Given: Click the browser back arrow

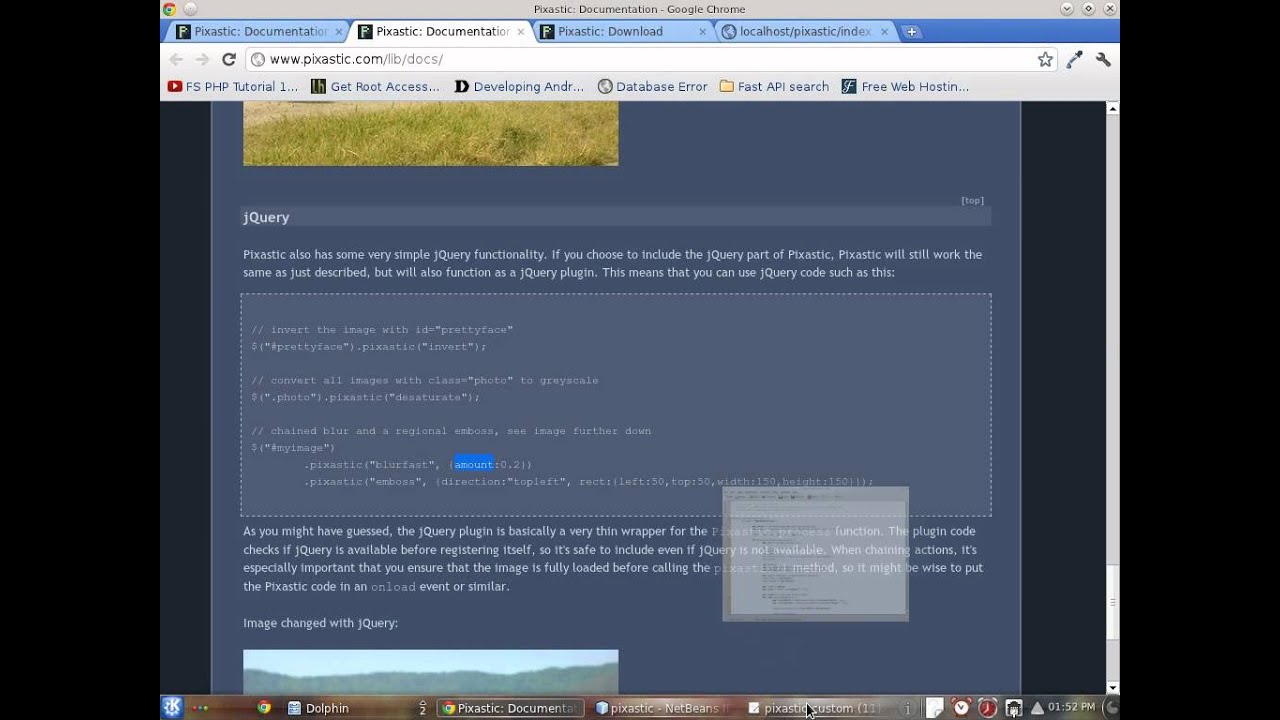Looking at the screenshot, I should click(x=176, y=59).
